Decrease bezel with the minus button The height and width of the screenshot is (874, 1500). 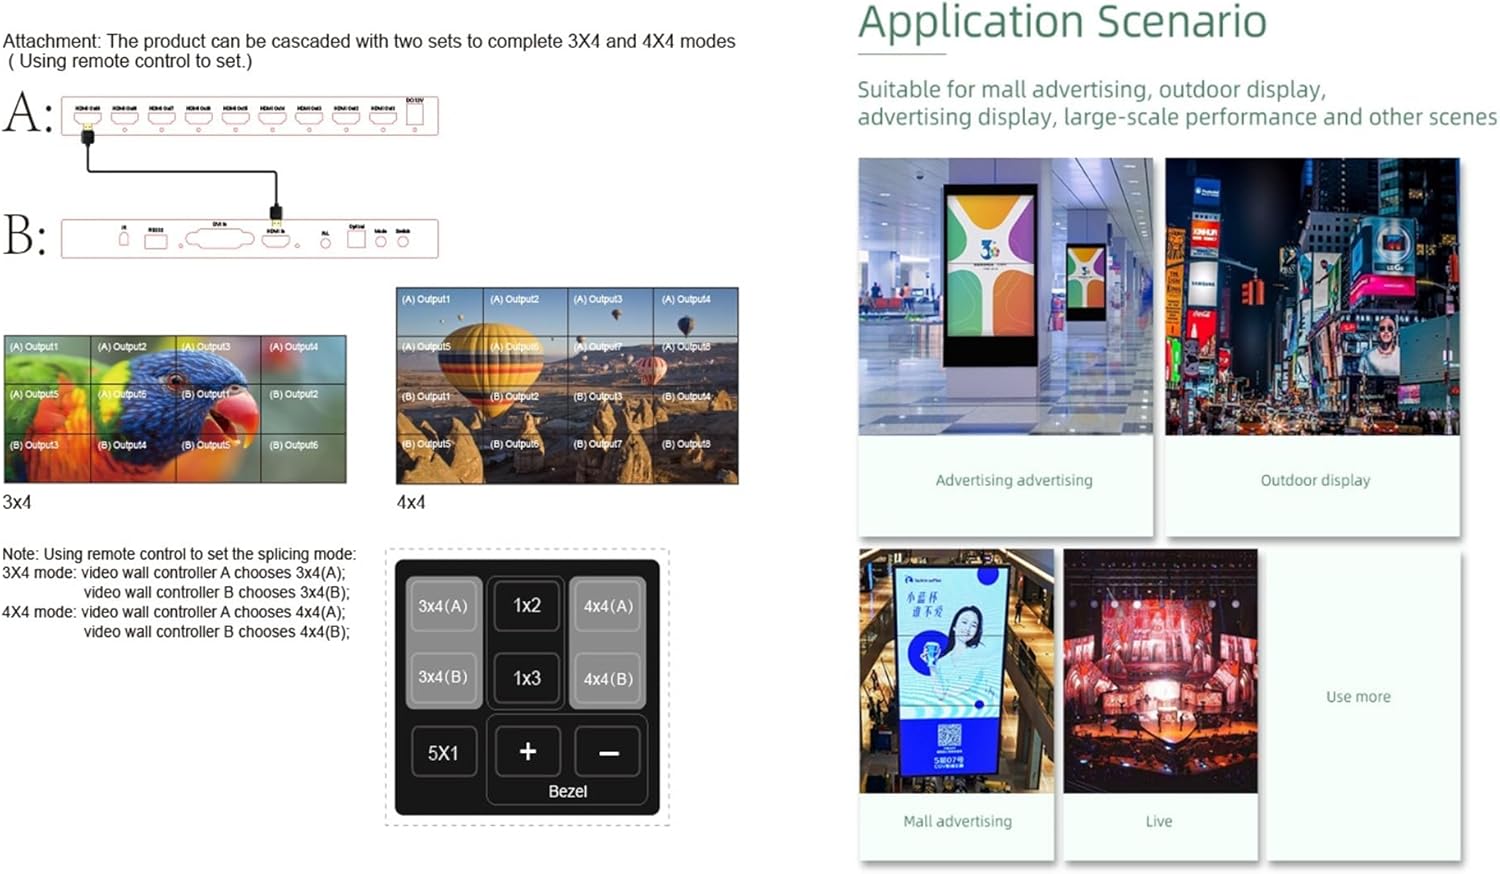tap(609, 752)
